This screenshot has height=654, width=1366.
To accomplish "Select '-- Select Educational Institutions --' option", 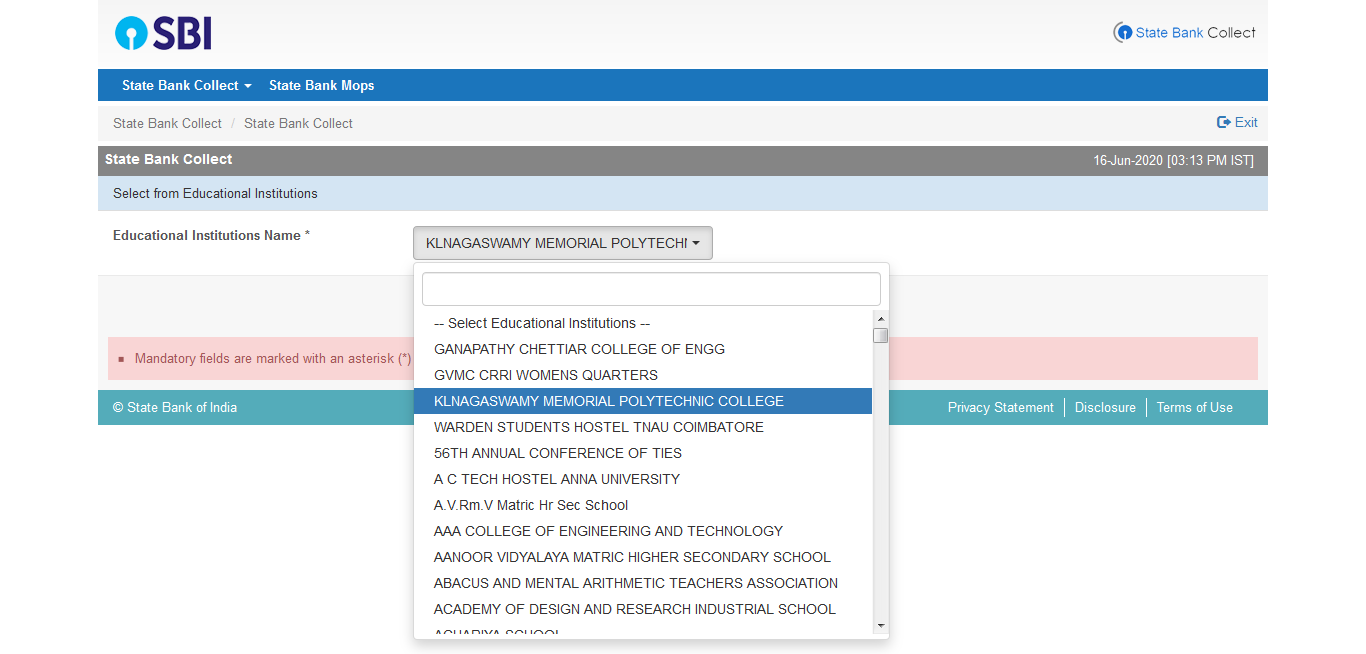I will (643, 323).
